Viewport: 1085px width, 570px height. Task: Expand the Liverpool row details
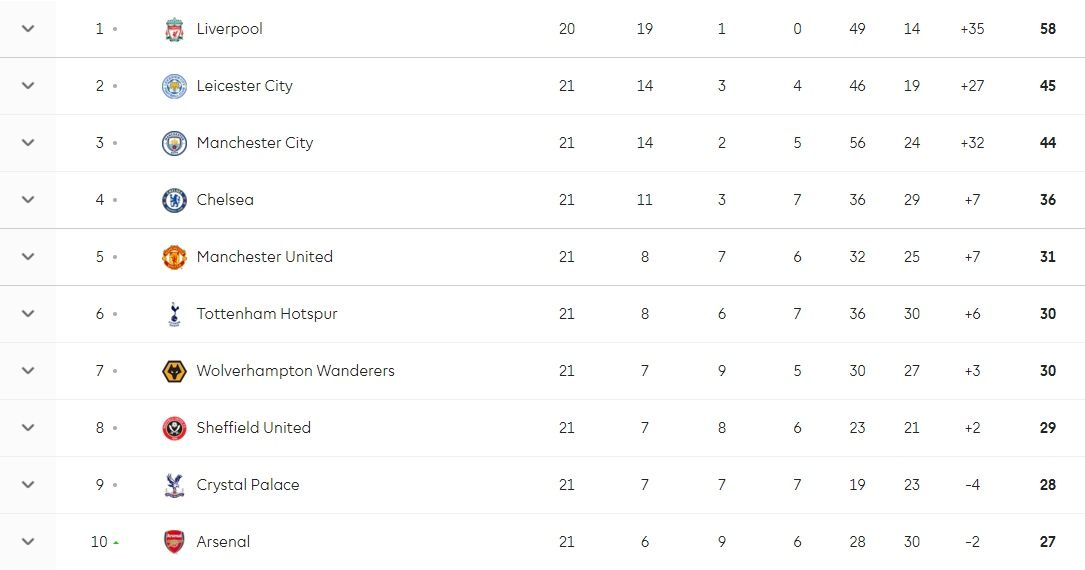(x=28, y=29)
